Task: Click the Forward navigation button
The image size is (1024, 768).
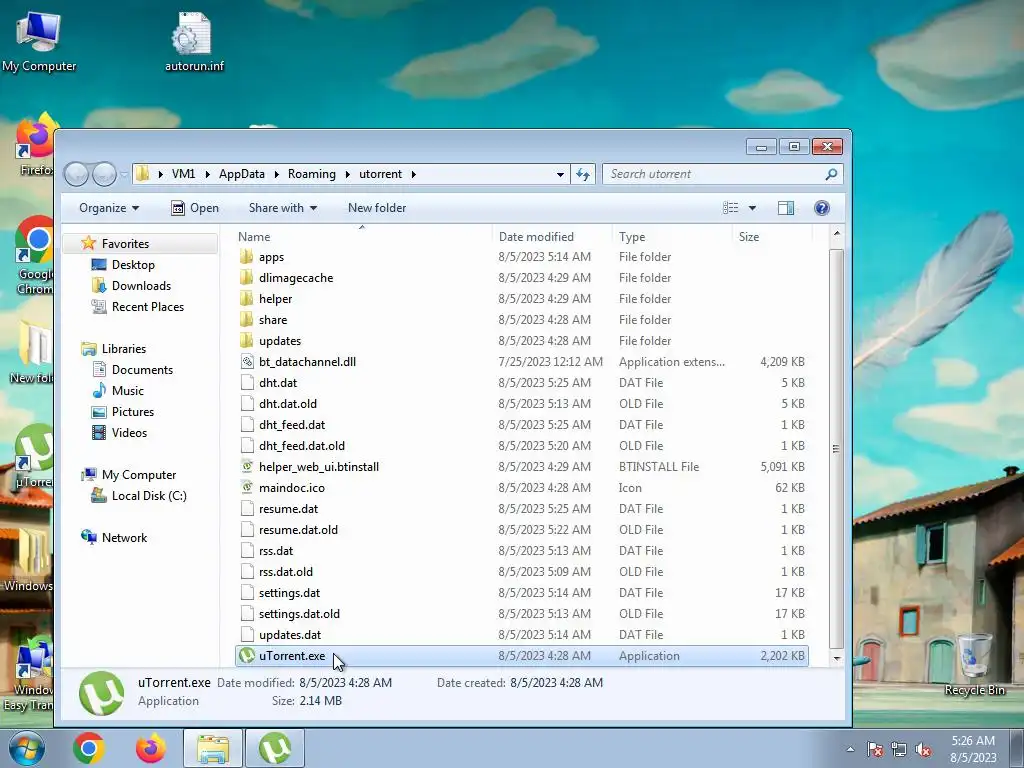Action: click(104, 174)
